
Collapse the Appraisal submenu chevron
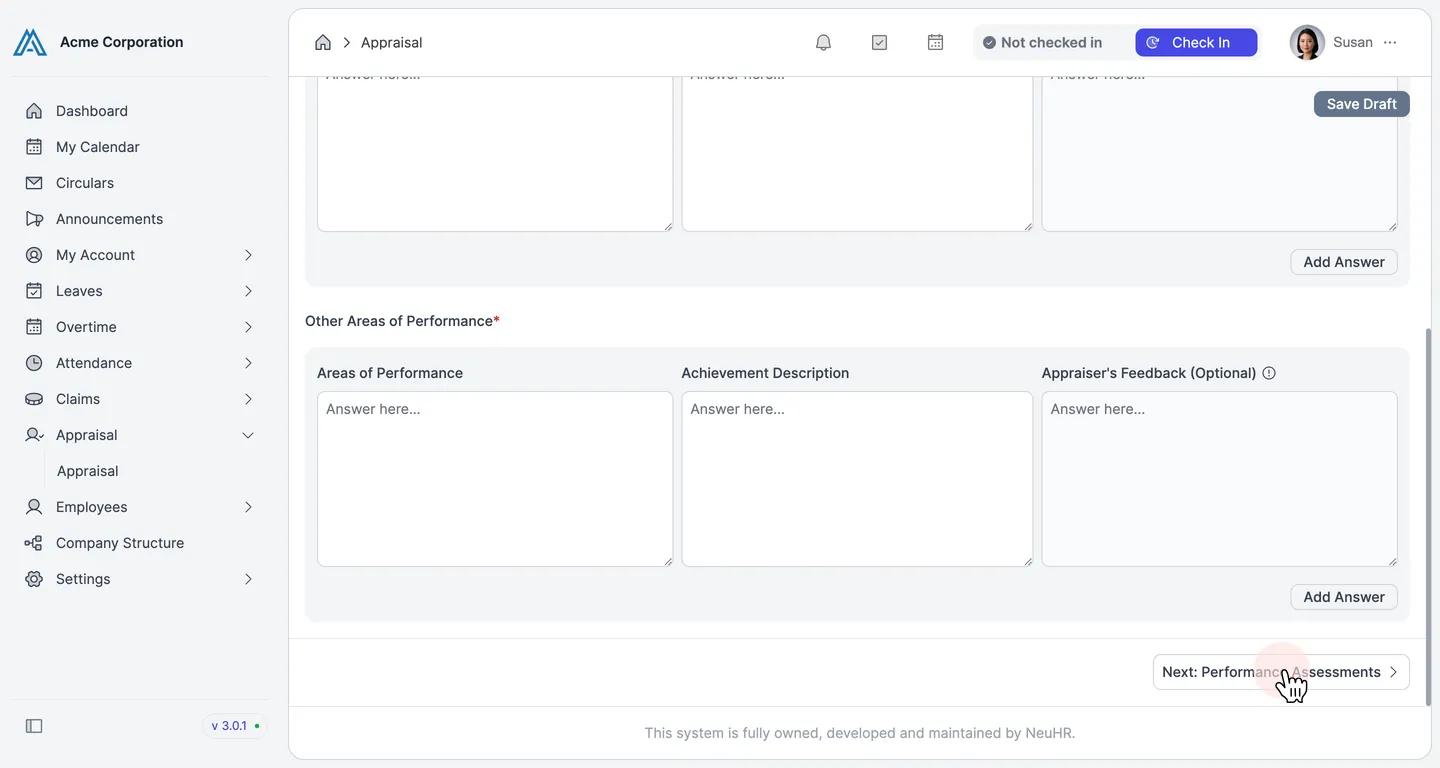pos(248,435)
